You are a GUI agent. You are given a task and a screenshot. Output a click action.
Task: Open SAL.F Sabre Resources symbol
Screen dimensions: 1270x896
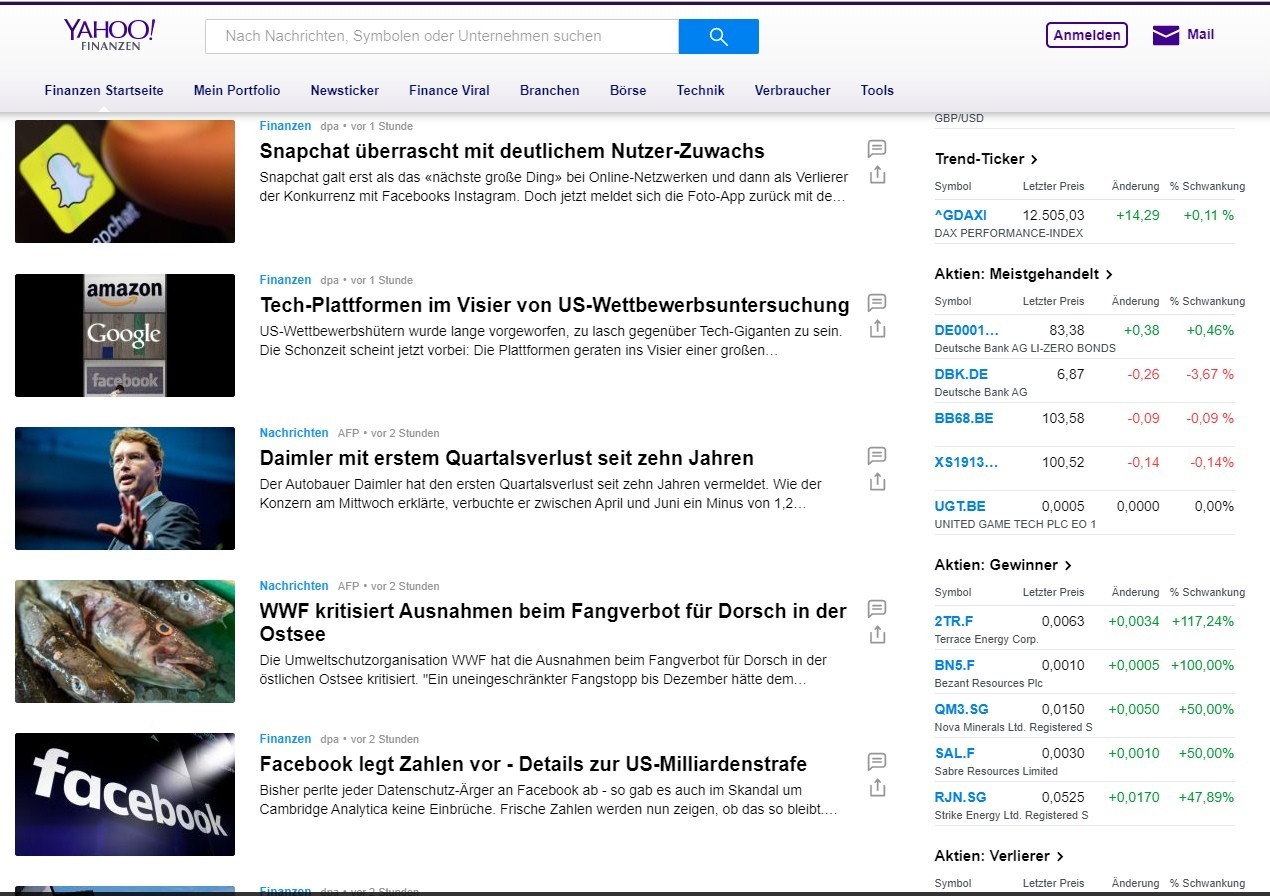[x=955, y=753]
